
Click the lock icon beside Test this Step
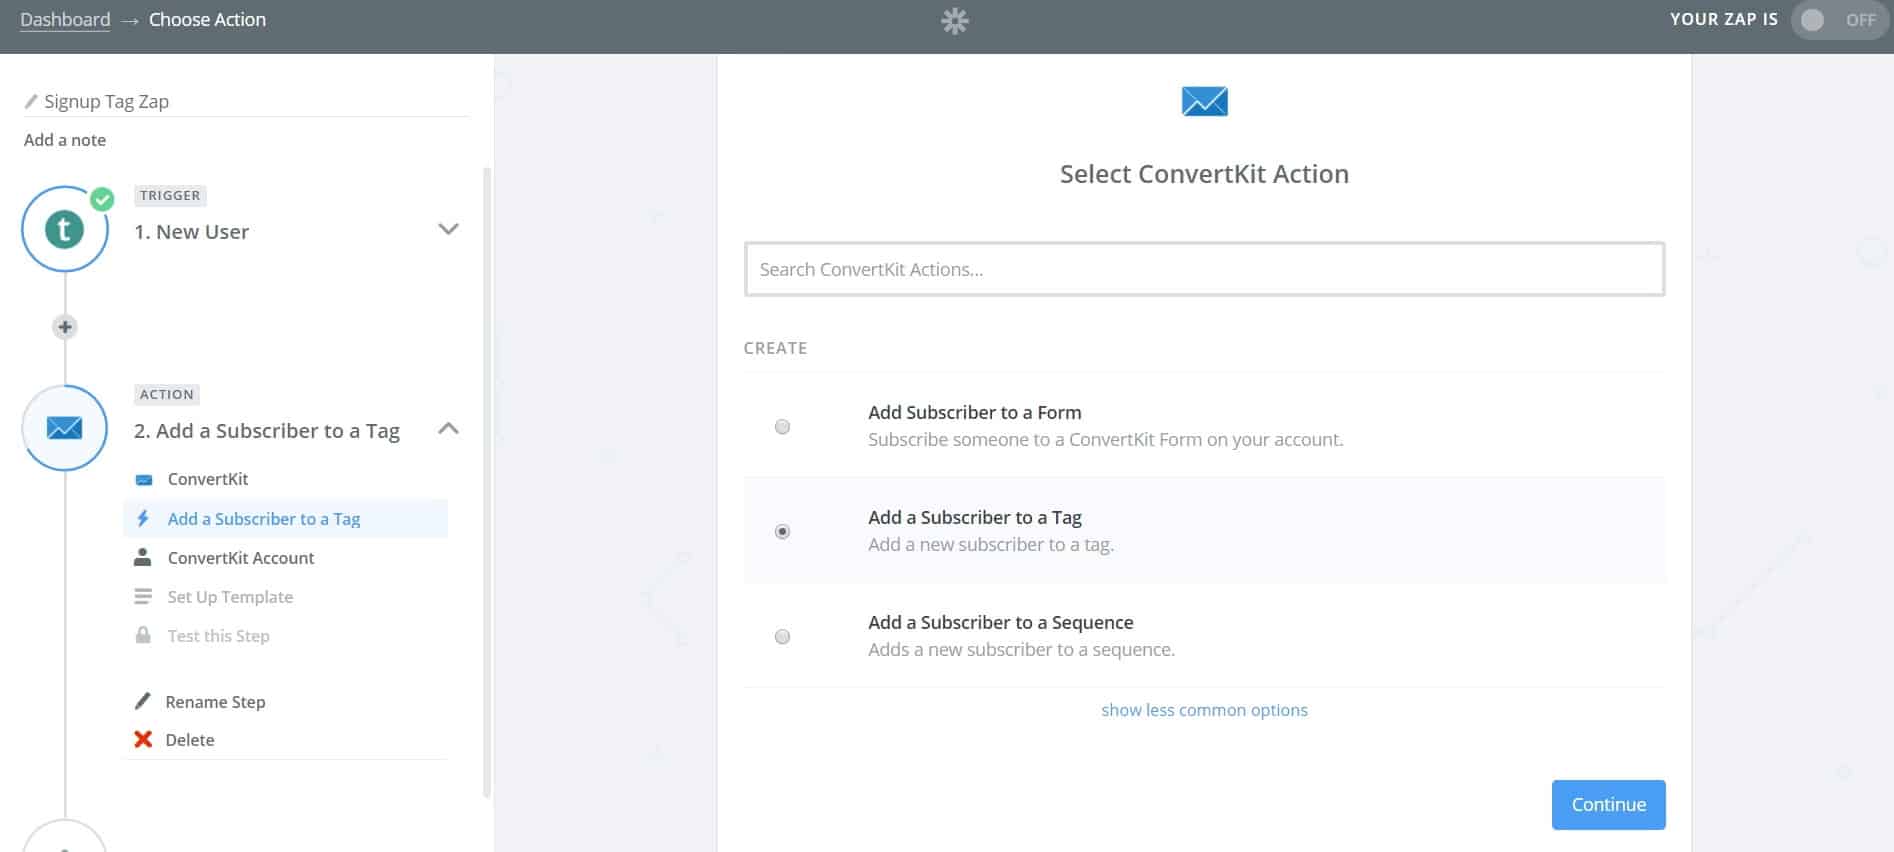pos(143,635)
